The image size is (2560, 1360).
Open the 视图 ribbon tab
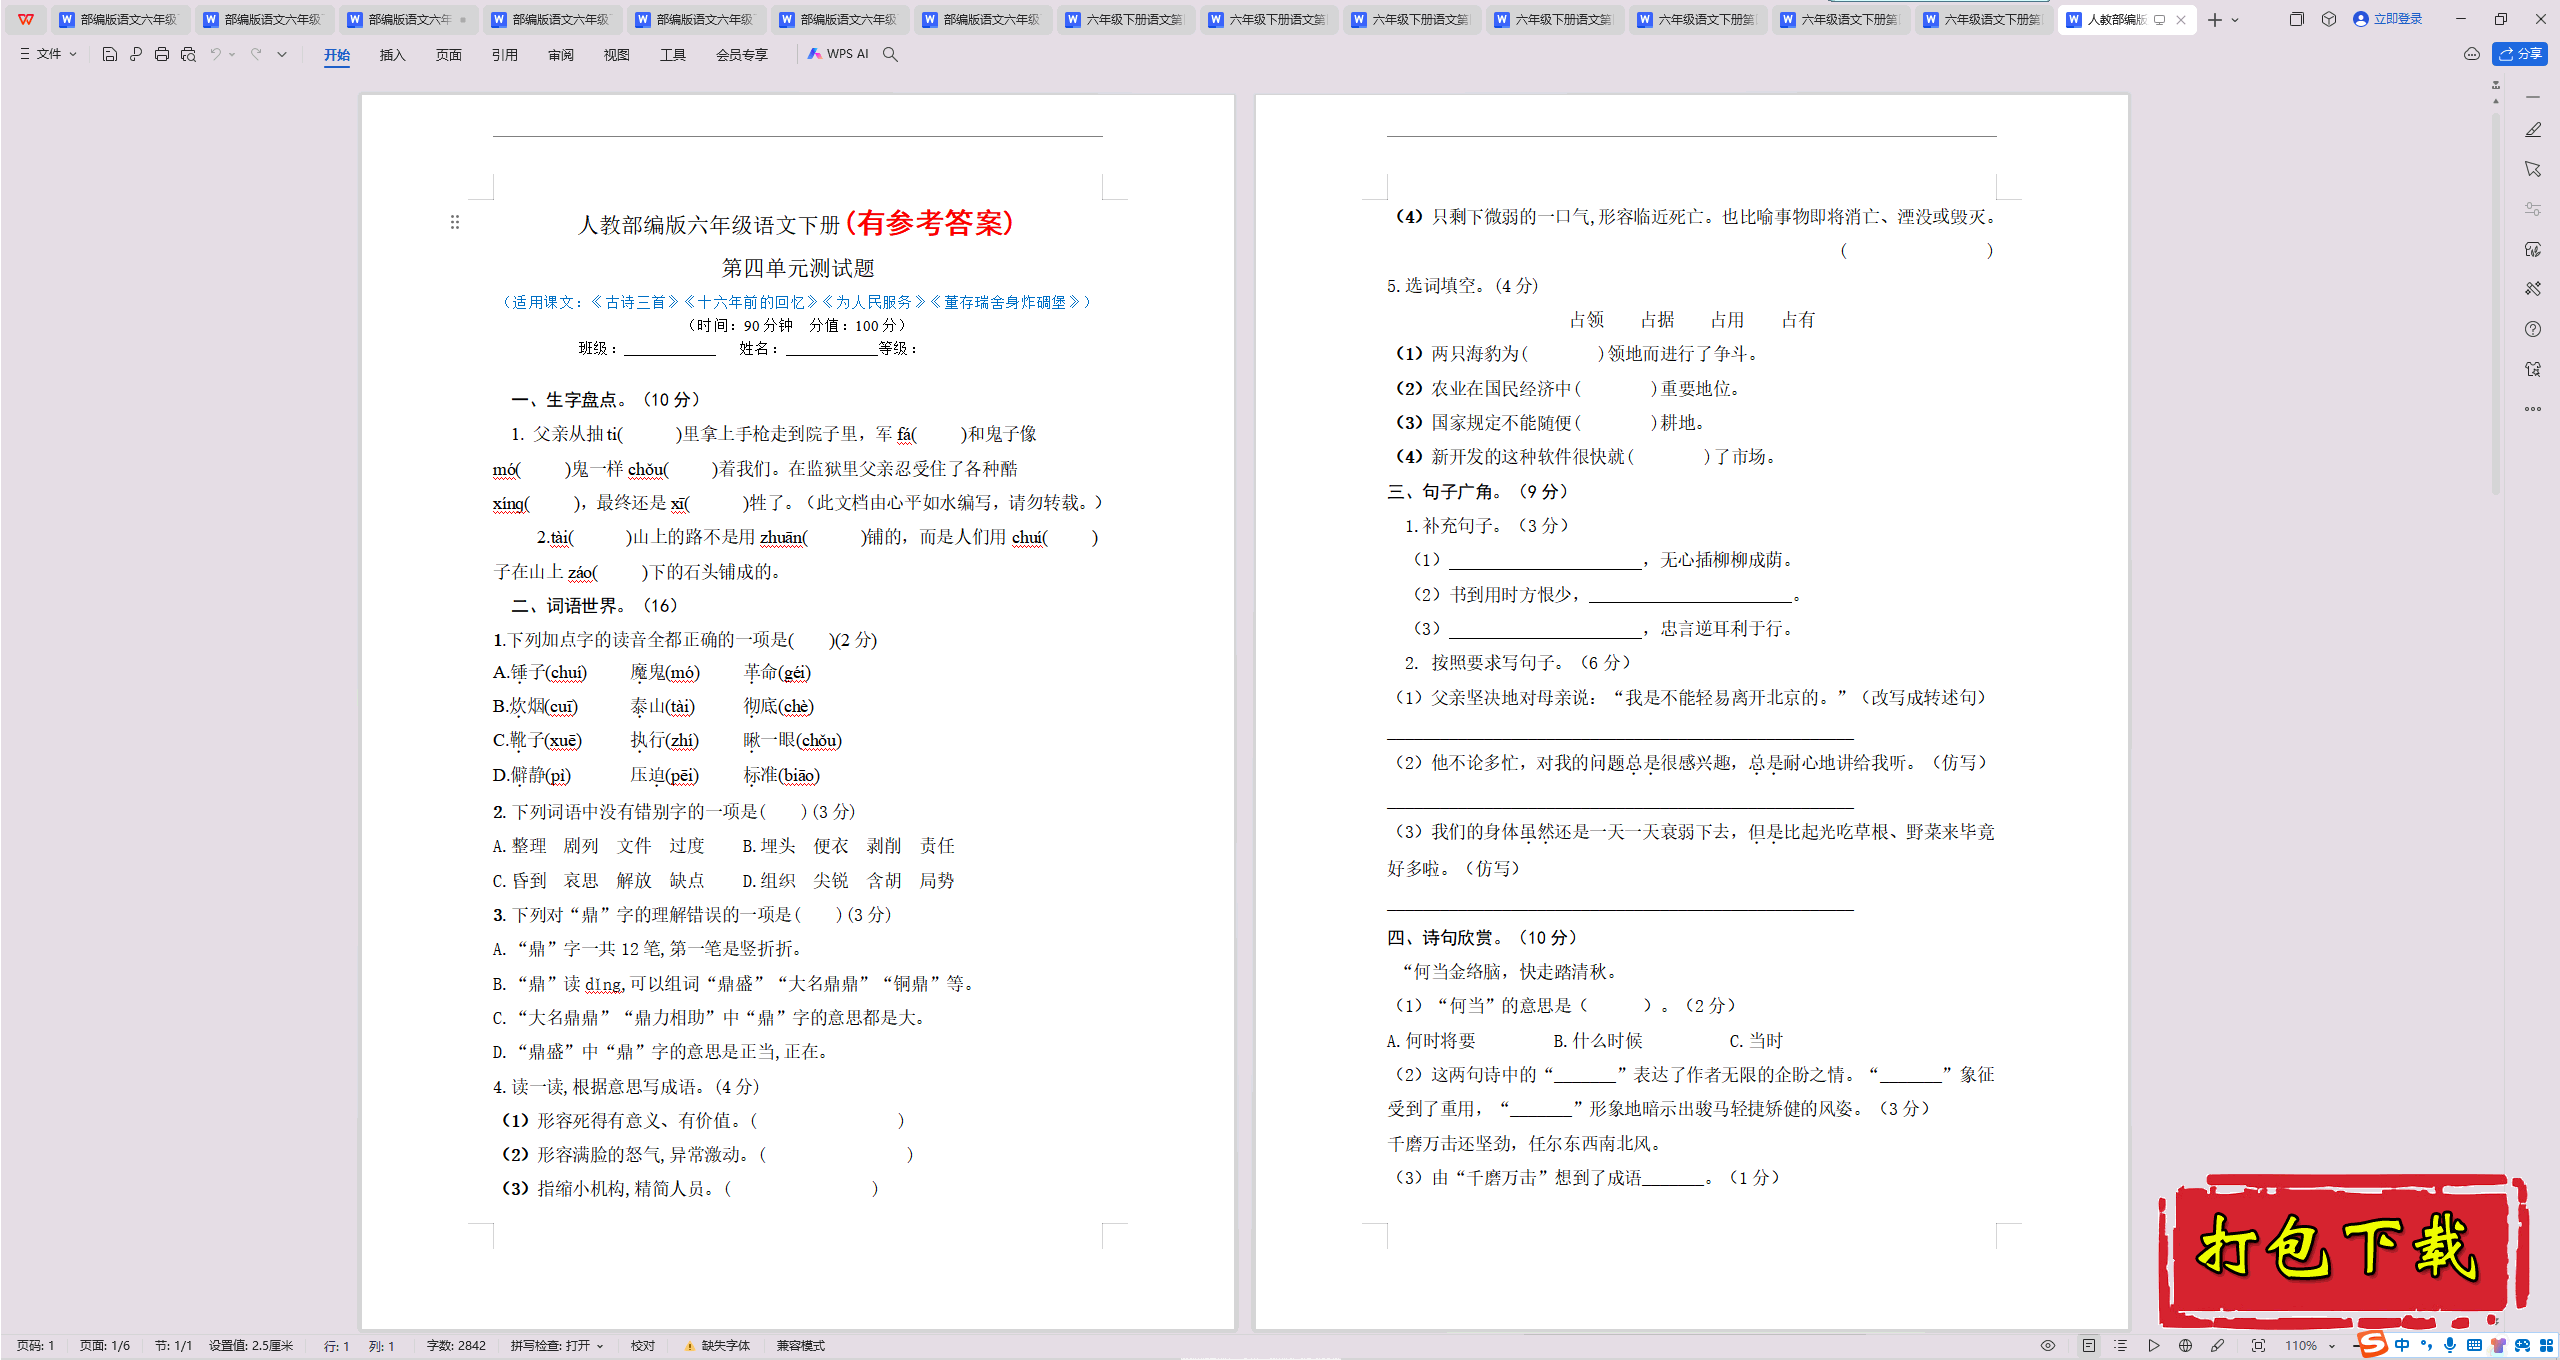click(616, 55)
